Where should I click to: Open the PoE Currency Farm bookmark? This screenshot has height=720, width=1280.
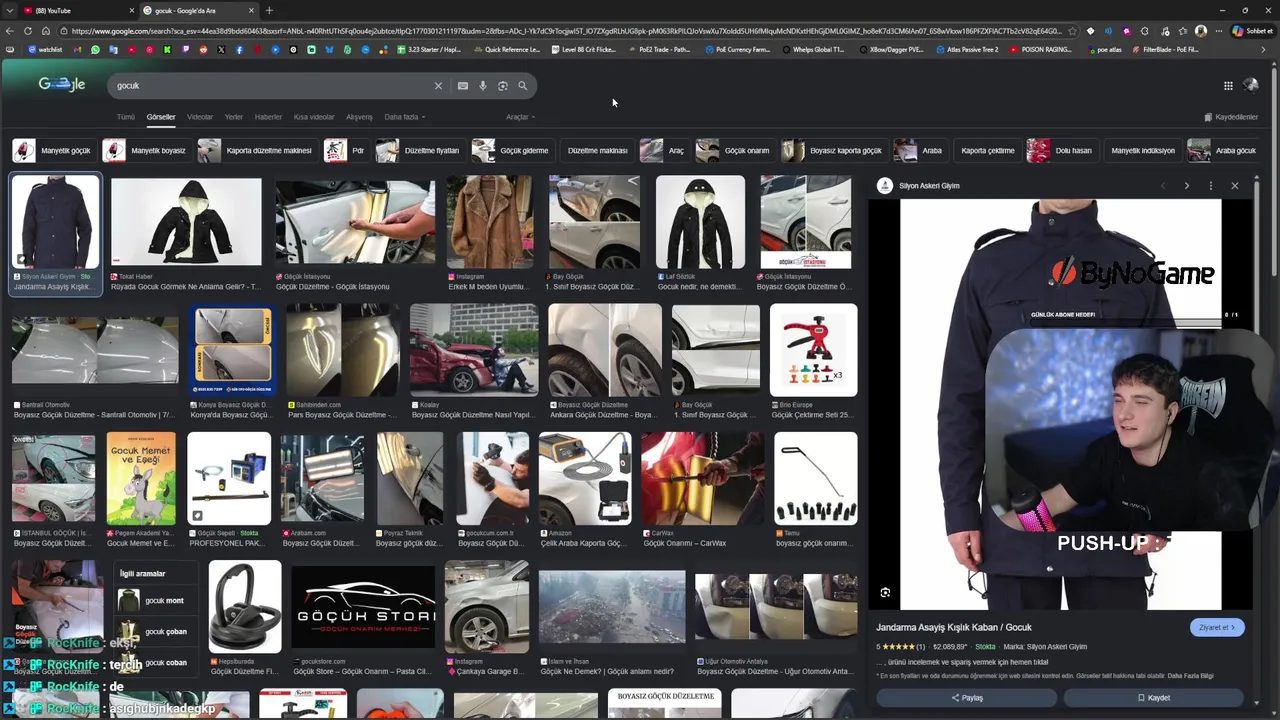coord(738,49)
